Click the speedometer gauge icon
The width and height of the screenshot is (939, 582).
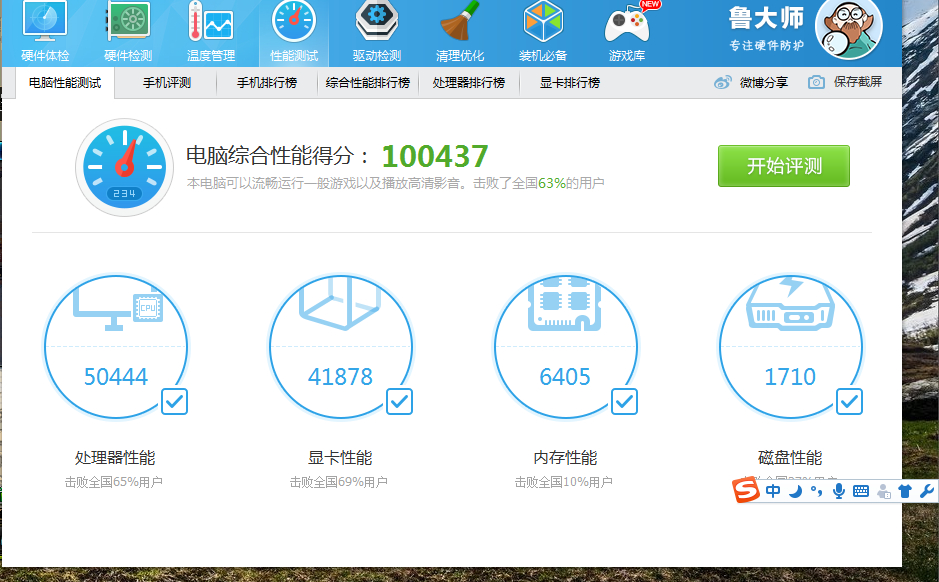tap(125, 167)
